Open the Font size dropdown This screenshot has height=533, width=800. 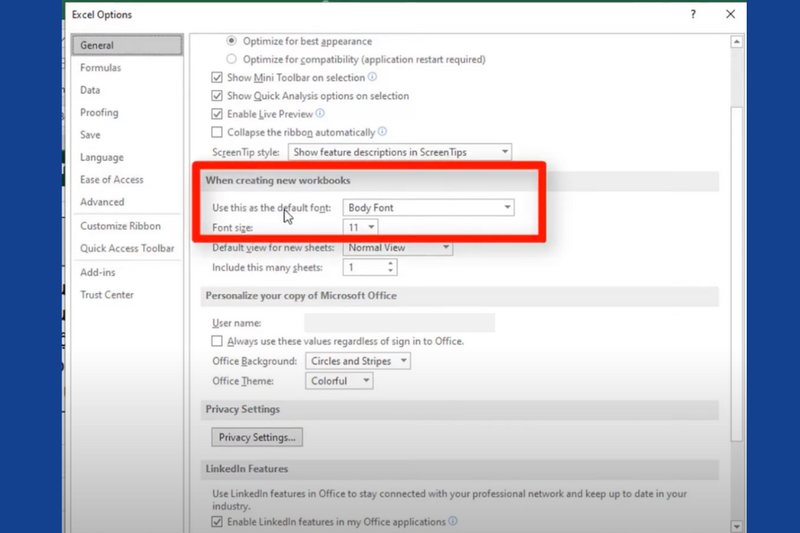[360, 227]
